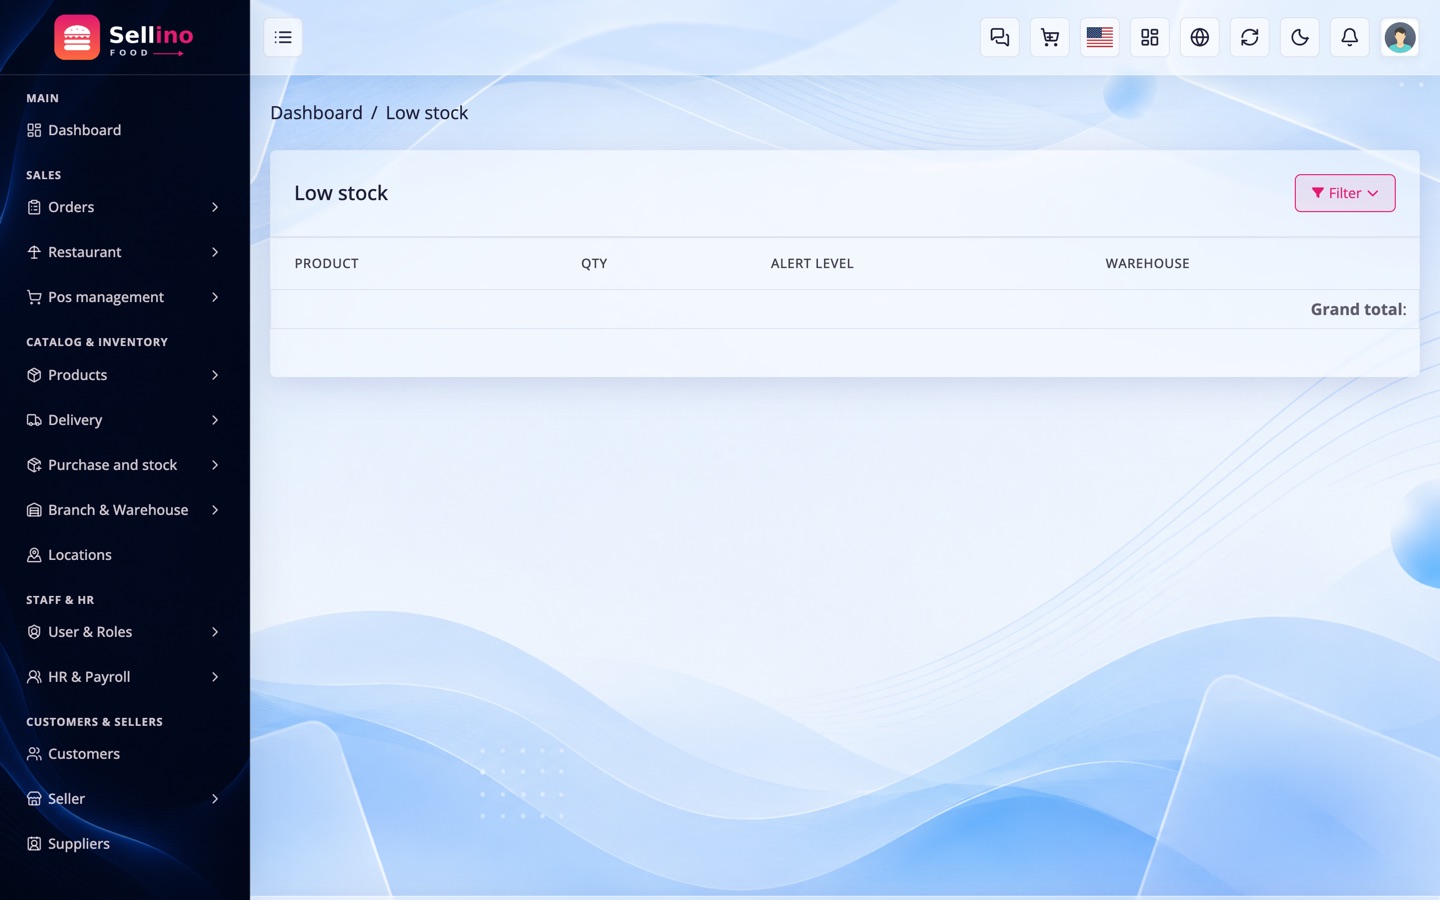1440x900 pixels.
Task: Click the Suppliers icon in sidebar
Action: pyautogui.click(x=34, y=844)
